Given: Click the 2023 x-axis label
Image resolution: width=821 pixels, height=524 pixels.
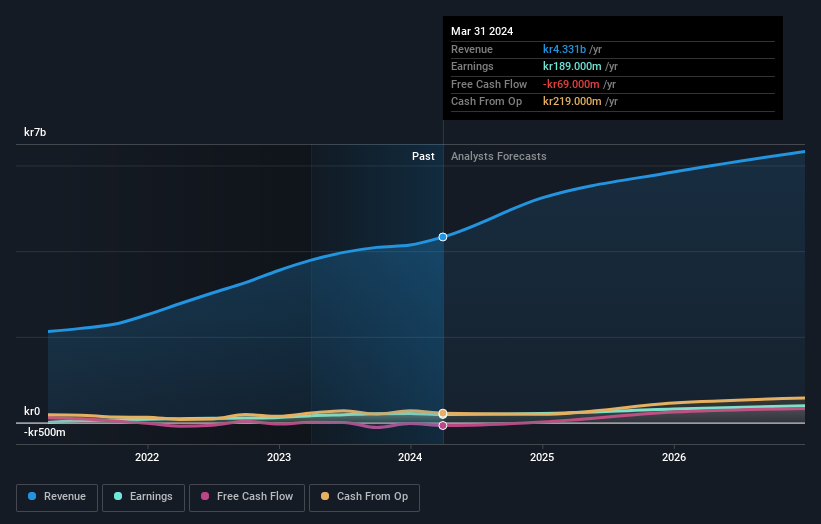Looking at the screenshot, I should coord(279,458).
